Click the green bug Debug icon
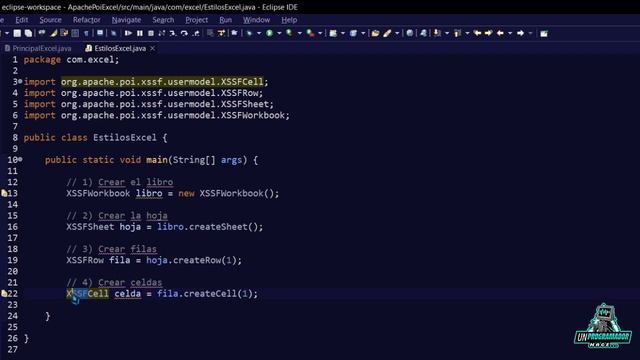Screen dimensions: 640x360 [x=249, y=33]
